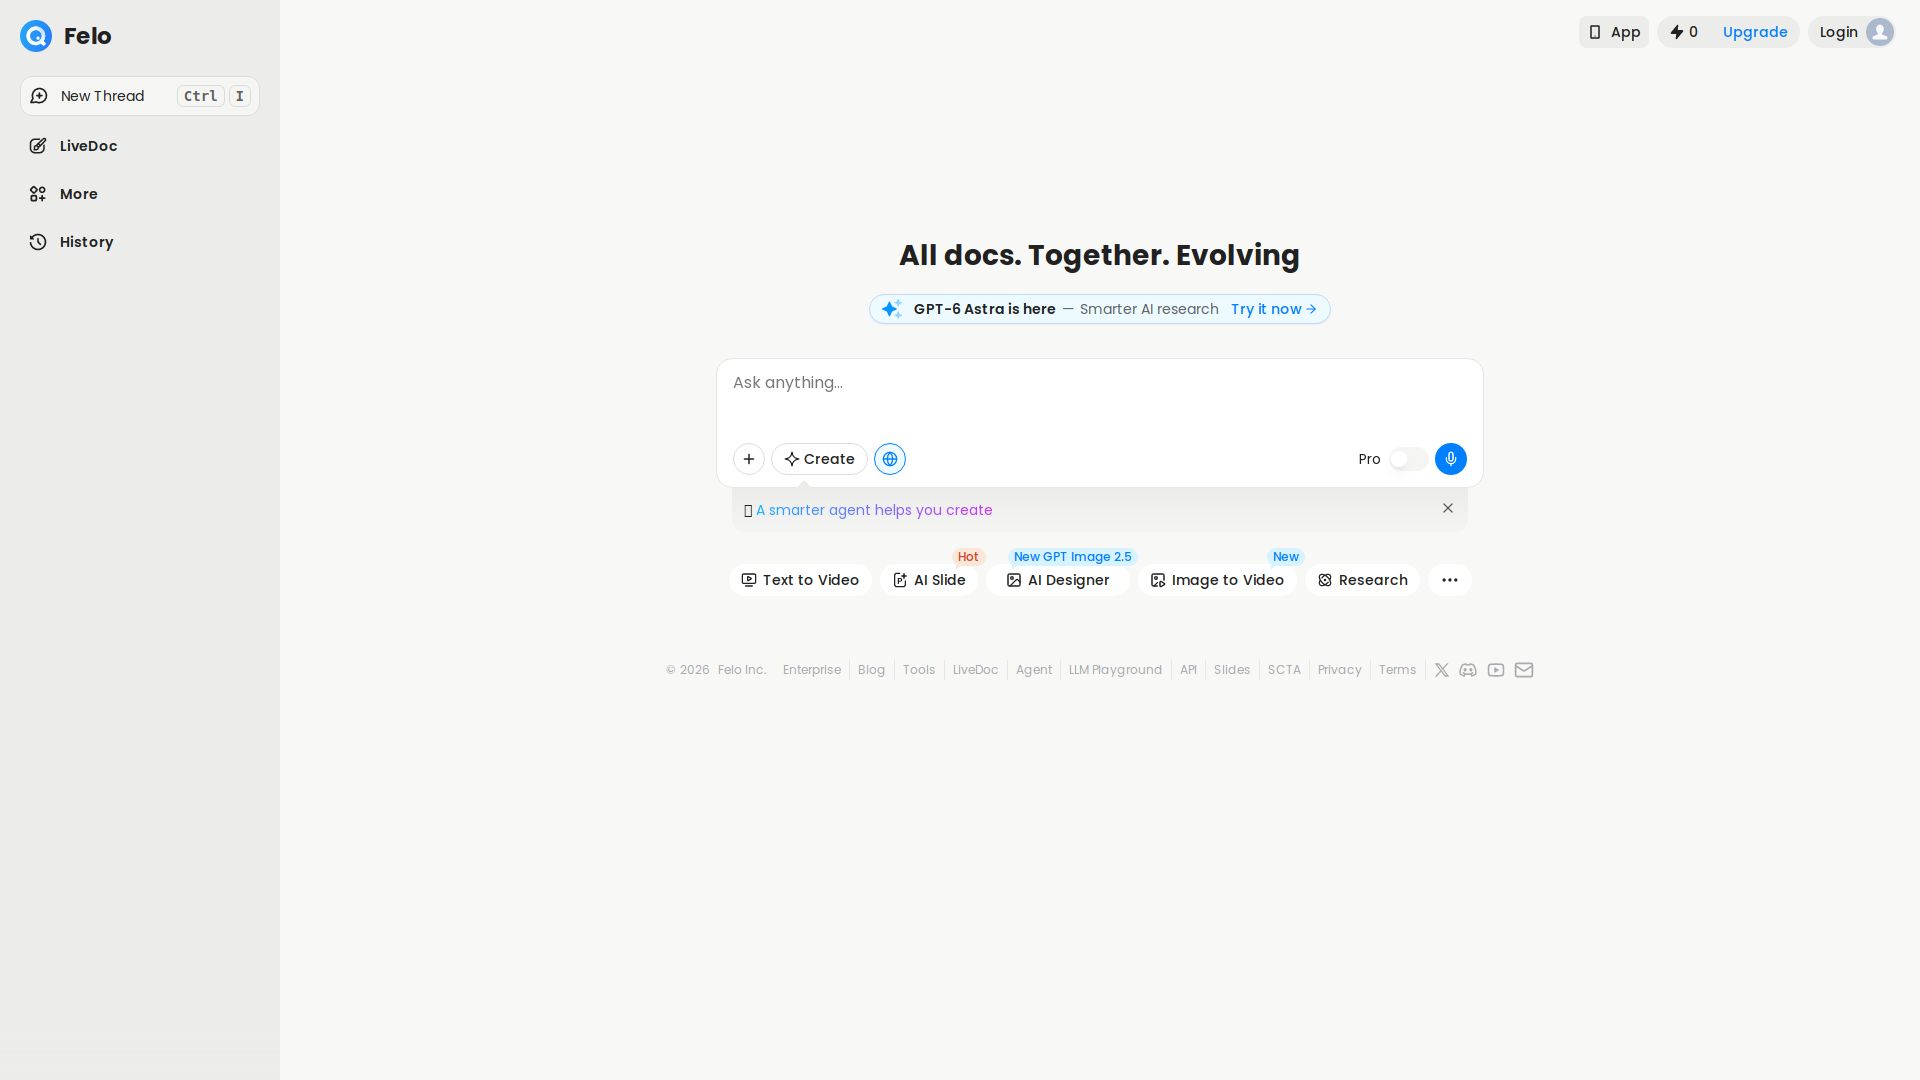Open the YouTube social icon
The width and height of the screenshot is (1920, 1080).
point(1496,670)
